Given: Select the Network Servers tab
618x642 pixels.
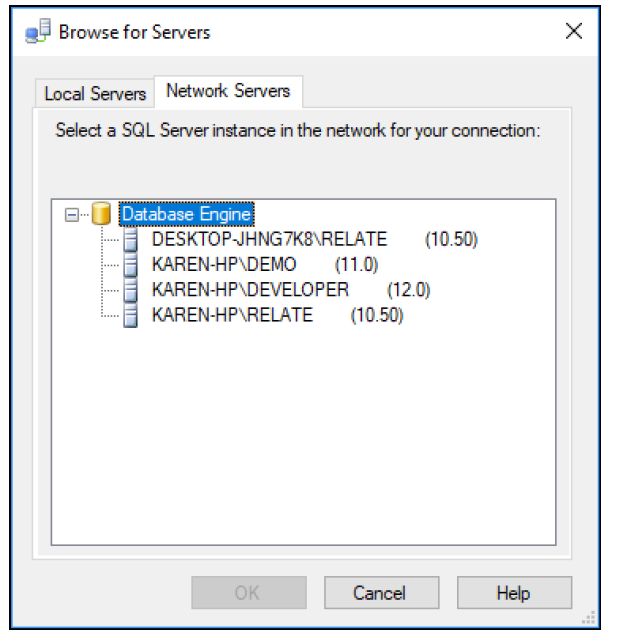Looking at the screenshot, I should [x=228, y=91].
